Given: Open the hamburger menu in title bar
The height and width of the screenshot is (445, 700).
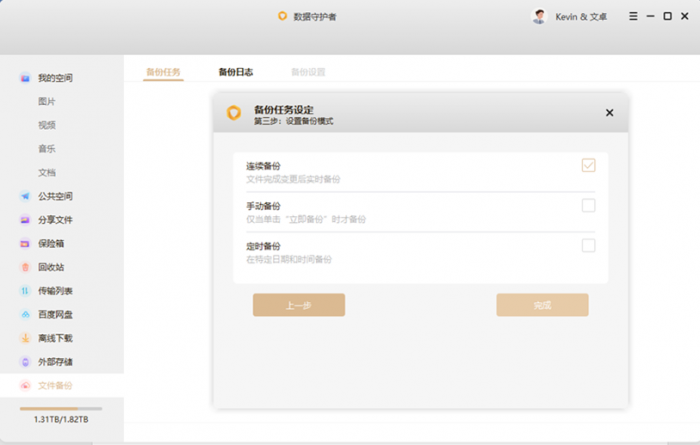Looking at the screenshot, I should (x=633, y=16).
